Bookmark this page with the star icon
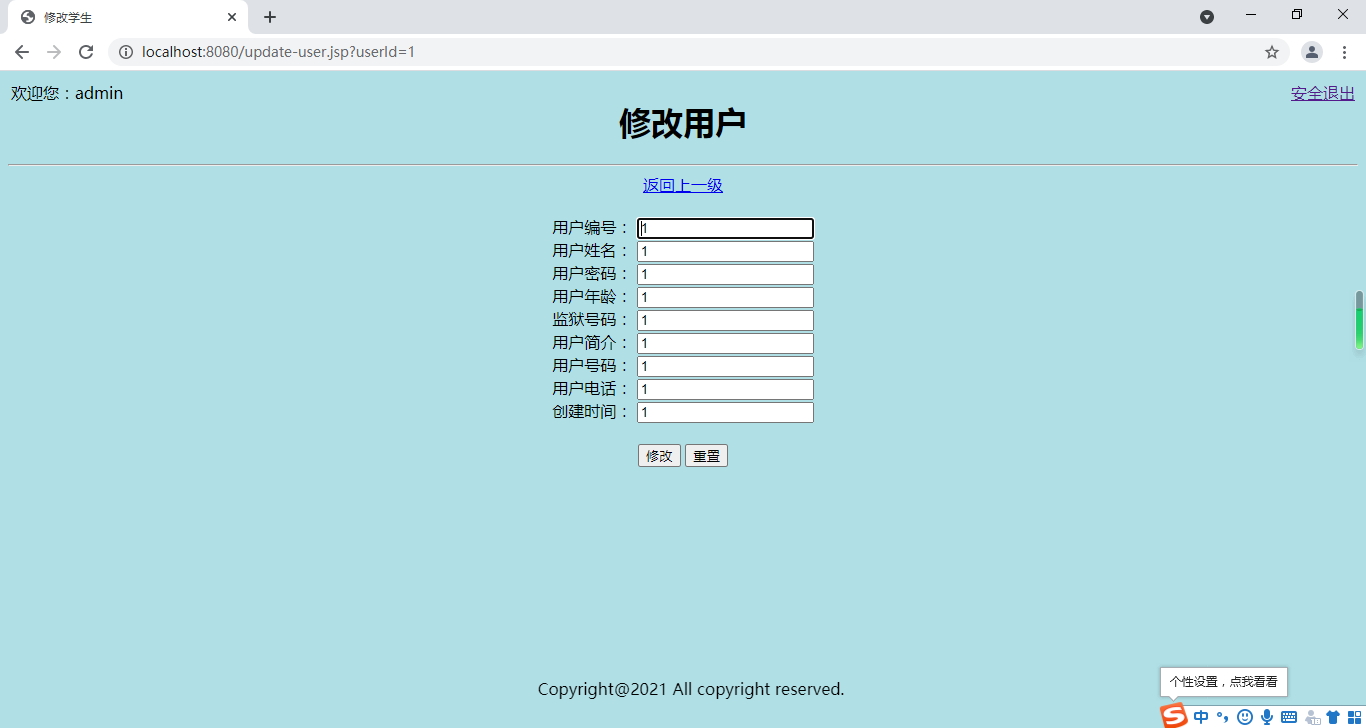The width and height of the screenshot is (1366, 728). tap(1272, 52)
